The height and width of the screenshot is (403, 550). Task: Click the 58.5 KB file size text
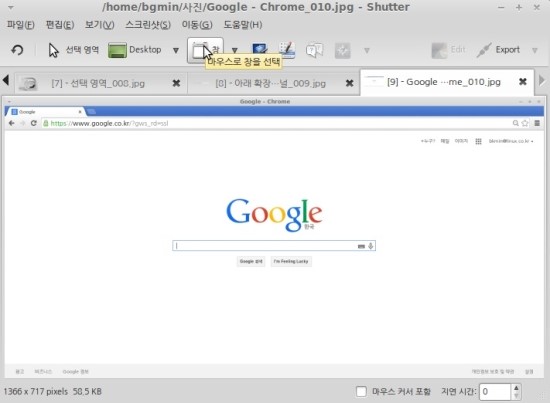coord(87,391)
